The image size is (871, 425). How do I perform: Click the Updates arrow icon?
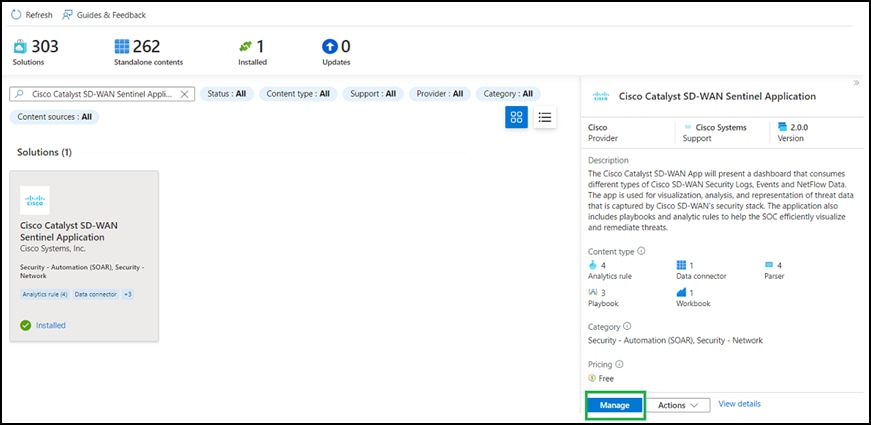(330, 46)
